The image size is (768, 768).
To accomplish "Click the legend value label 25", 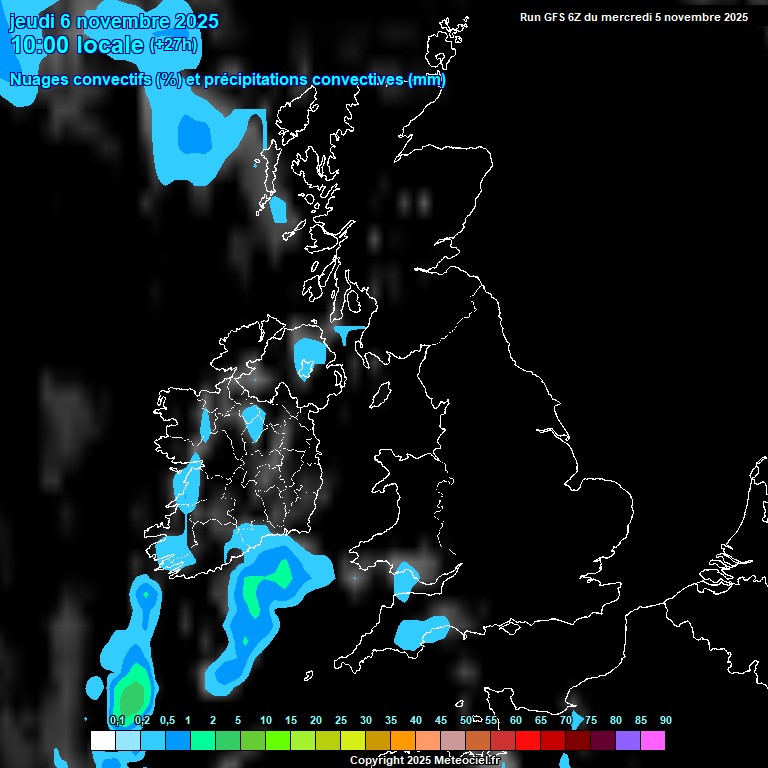I will click(341, 720).
